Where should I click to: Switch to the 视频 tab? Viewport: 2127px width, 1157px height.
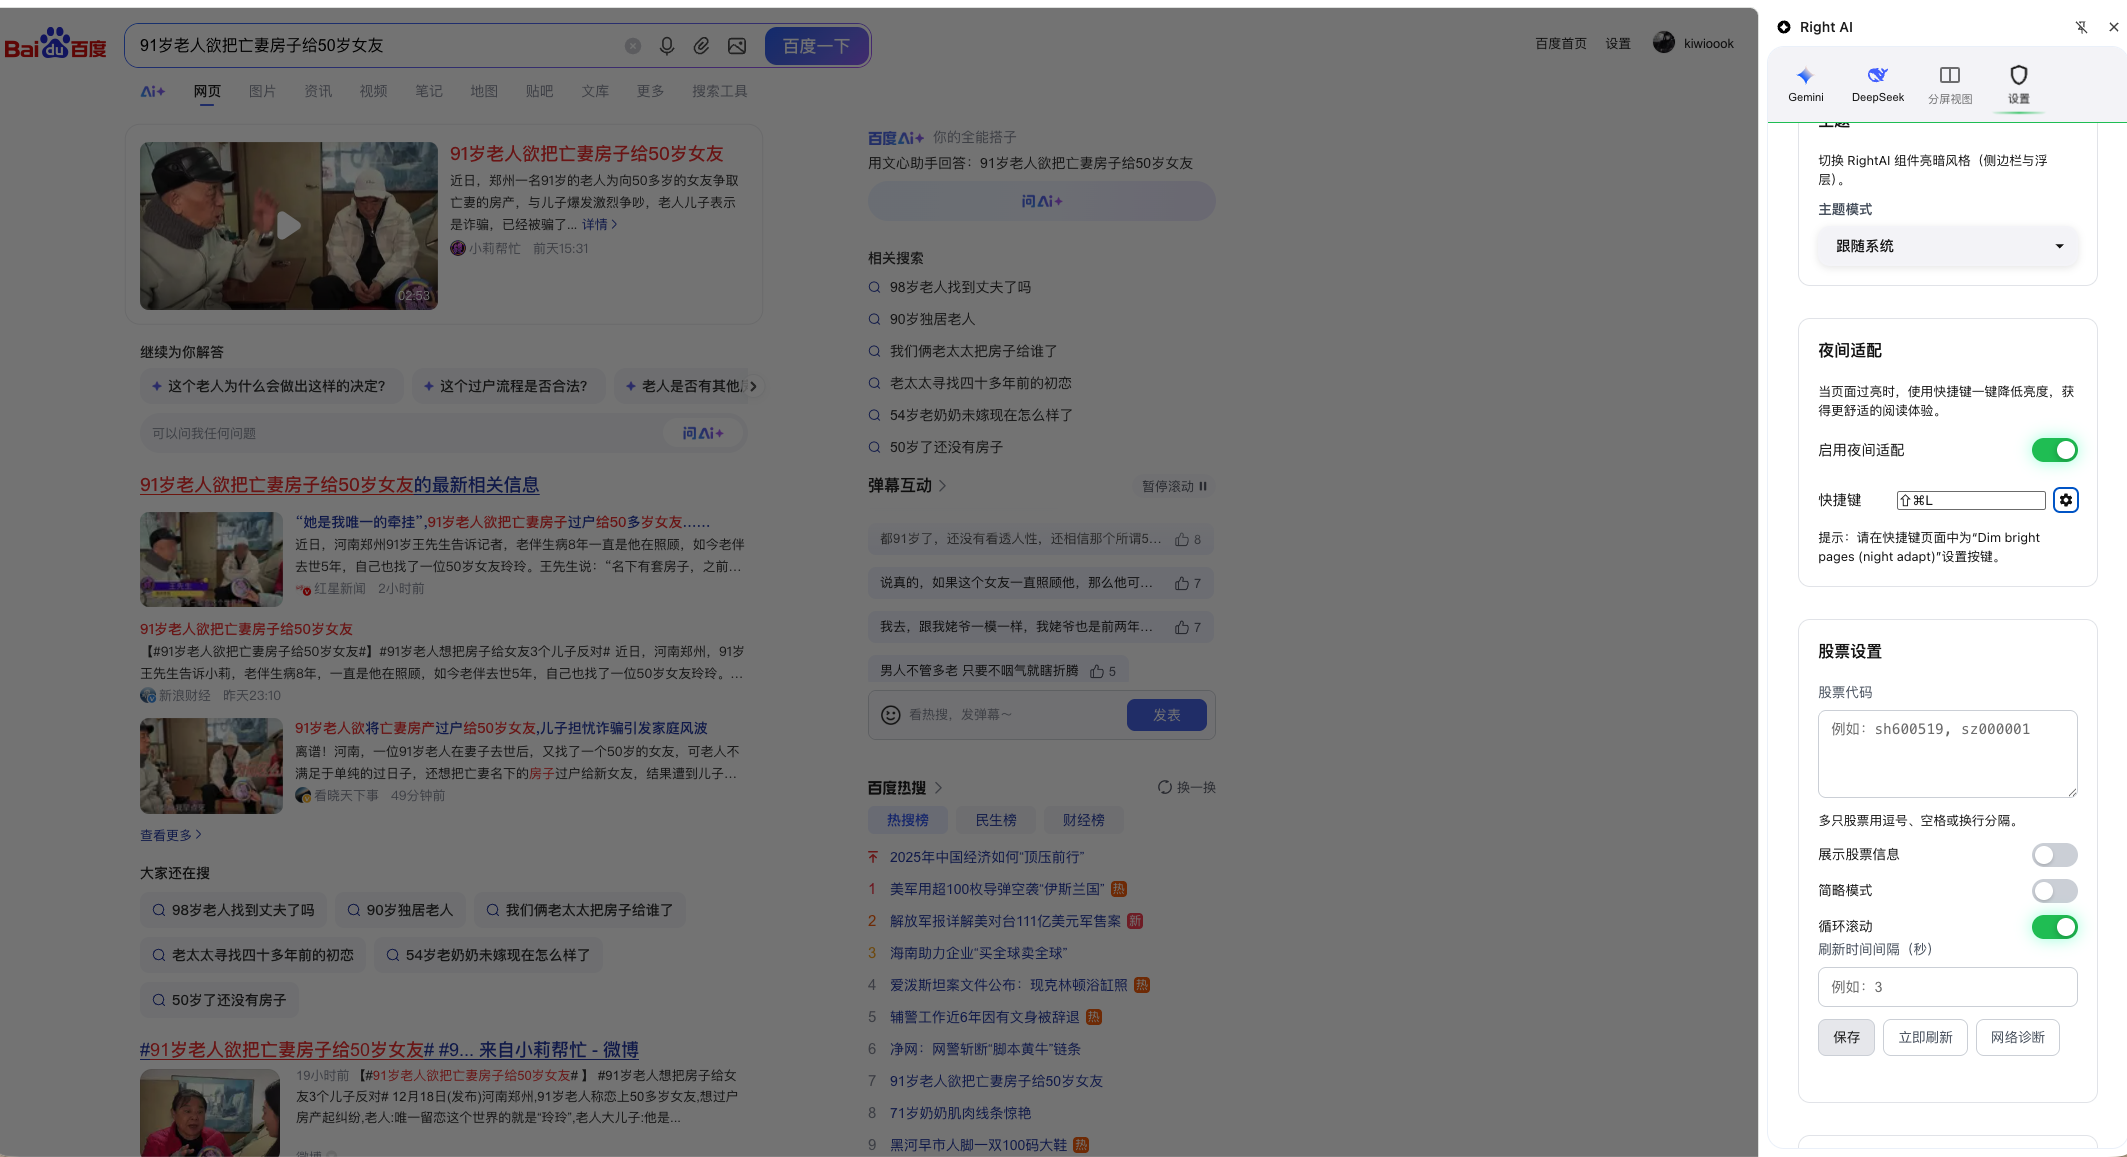(373, 91)
